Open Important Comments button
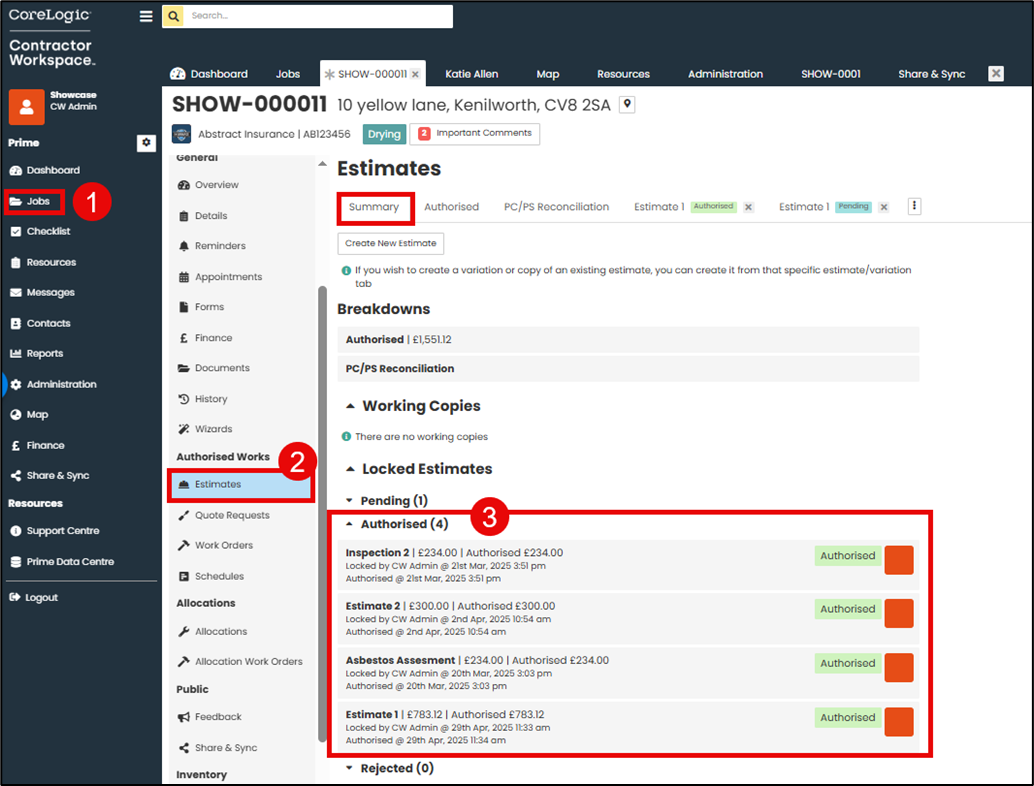 (x=475, y=133)
